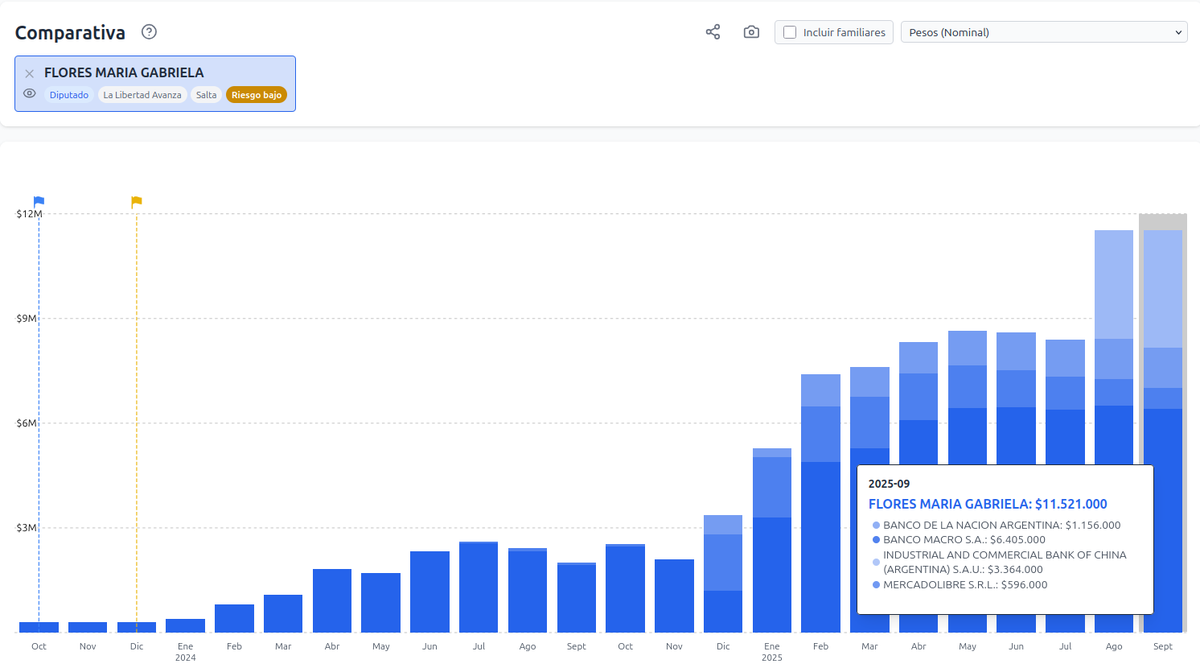The height and width of the screenshot is (668, 1200).
Task: Click the 2025-09 tooltip heading
Action: click(x=889, y=484)
